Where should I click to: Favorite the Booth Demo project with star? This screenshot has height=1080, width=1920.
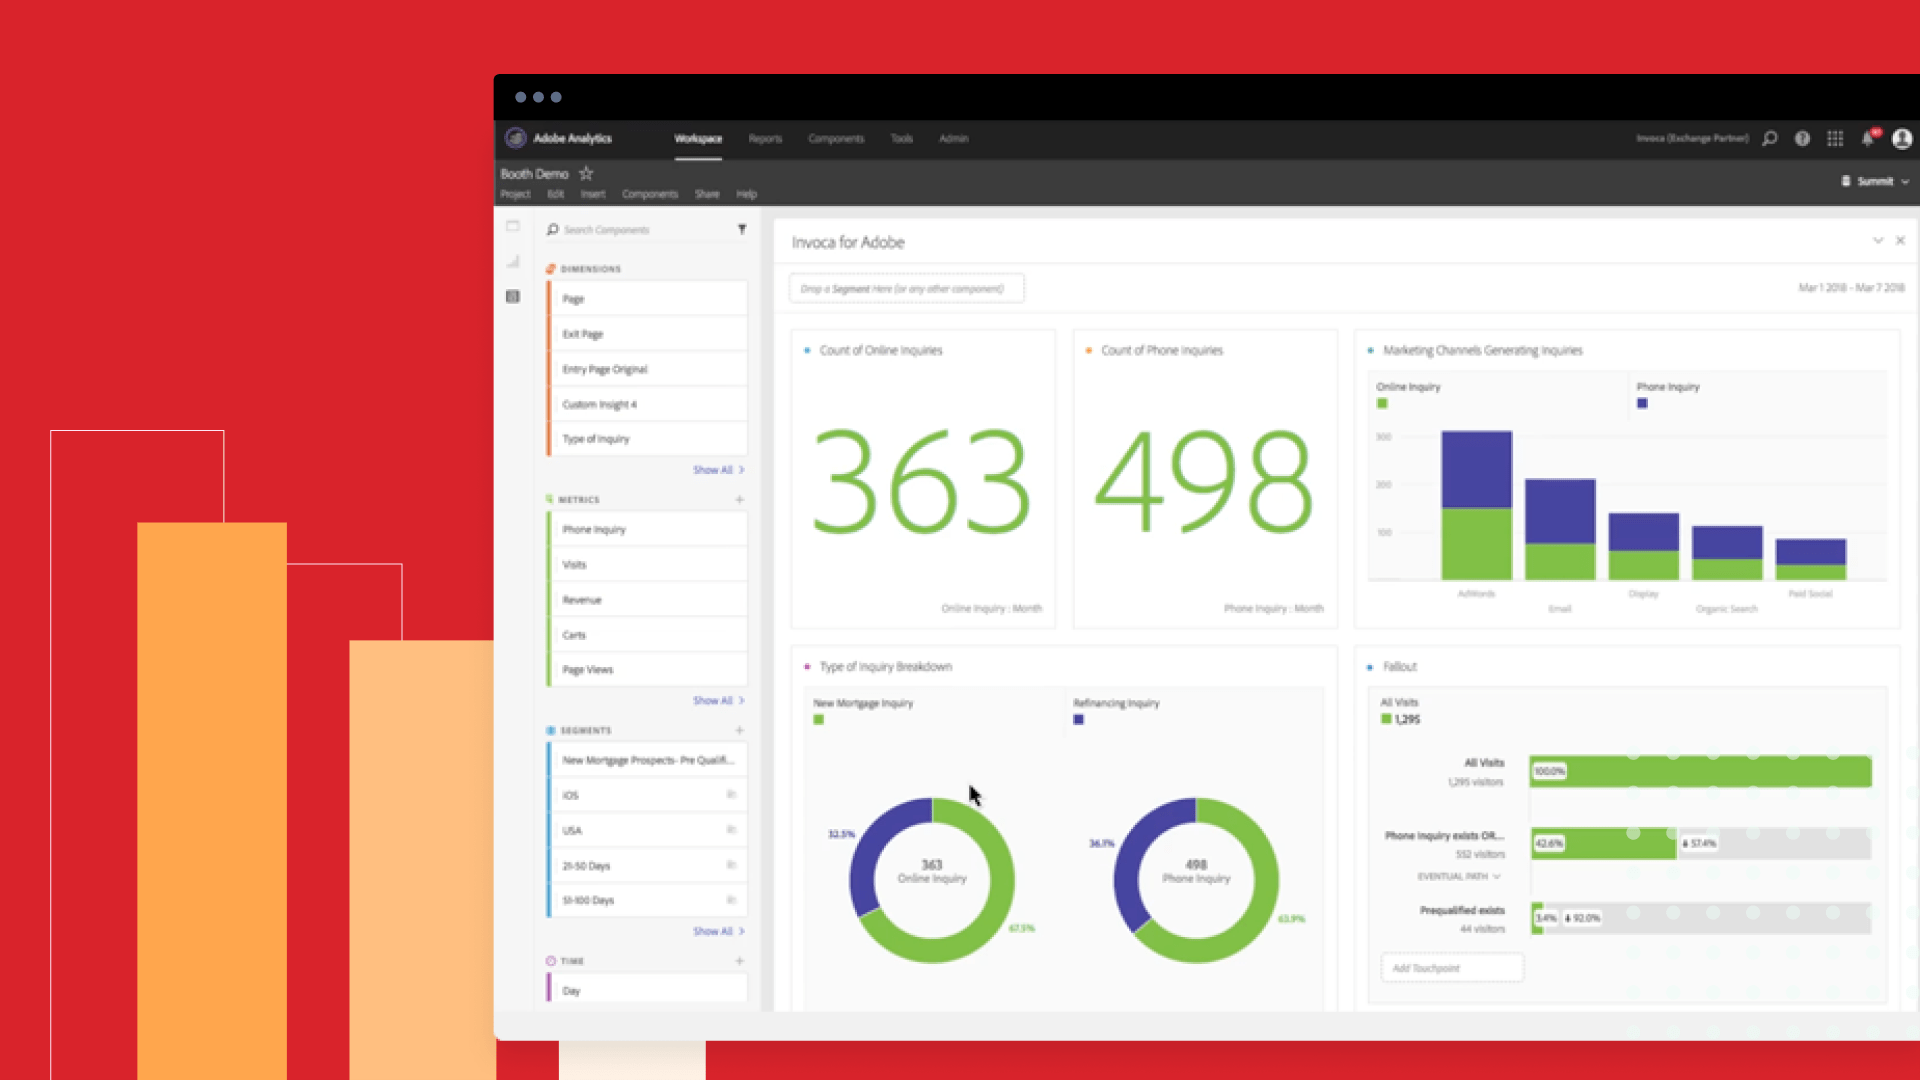point(586,174)
